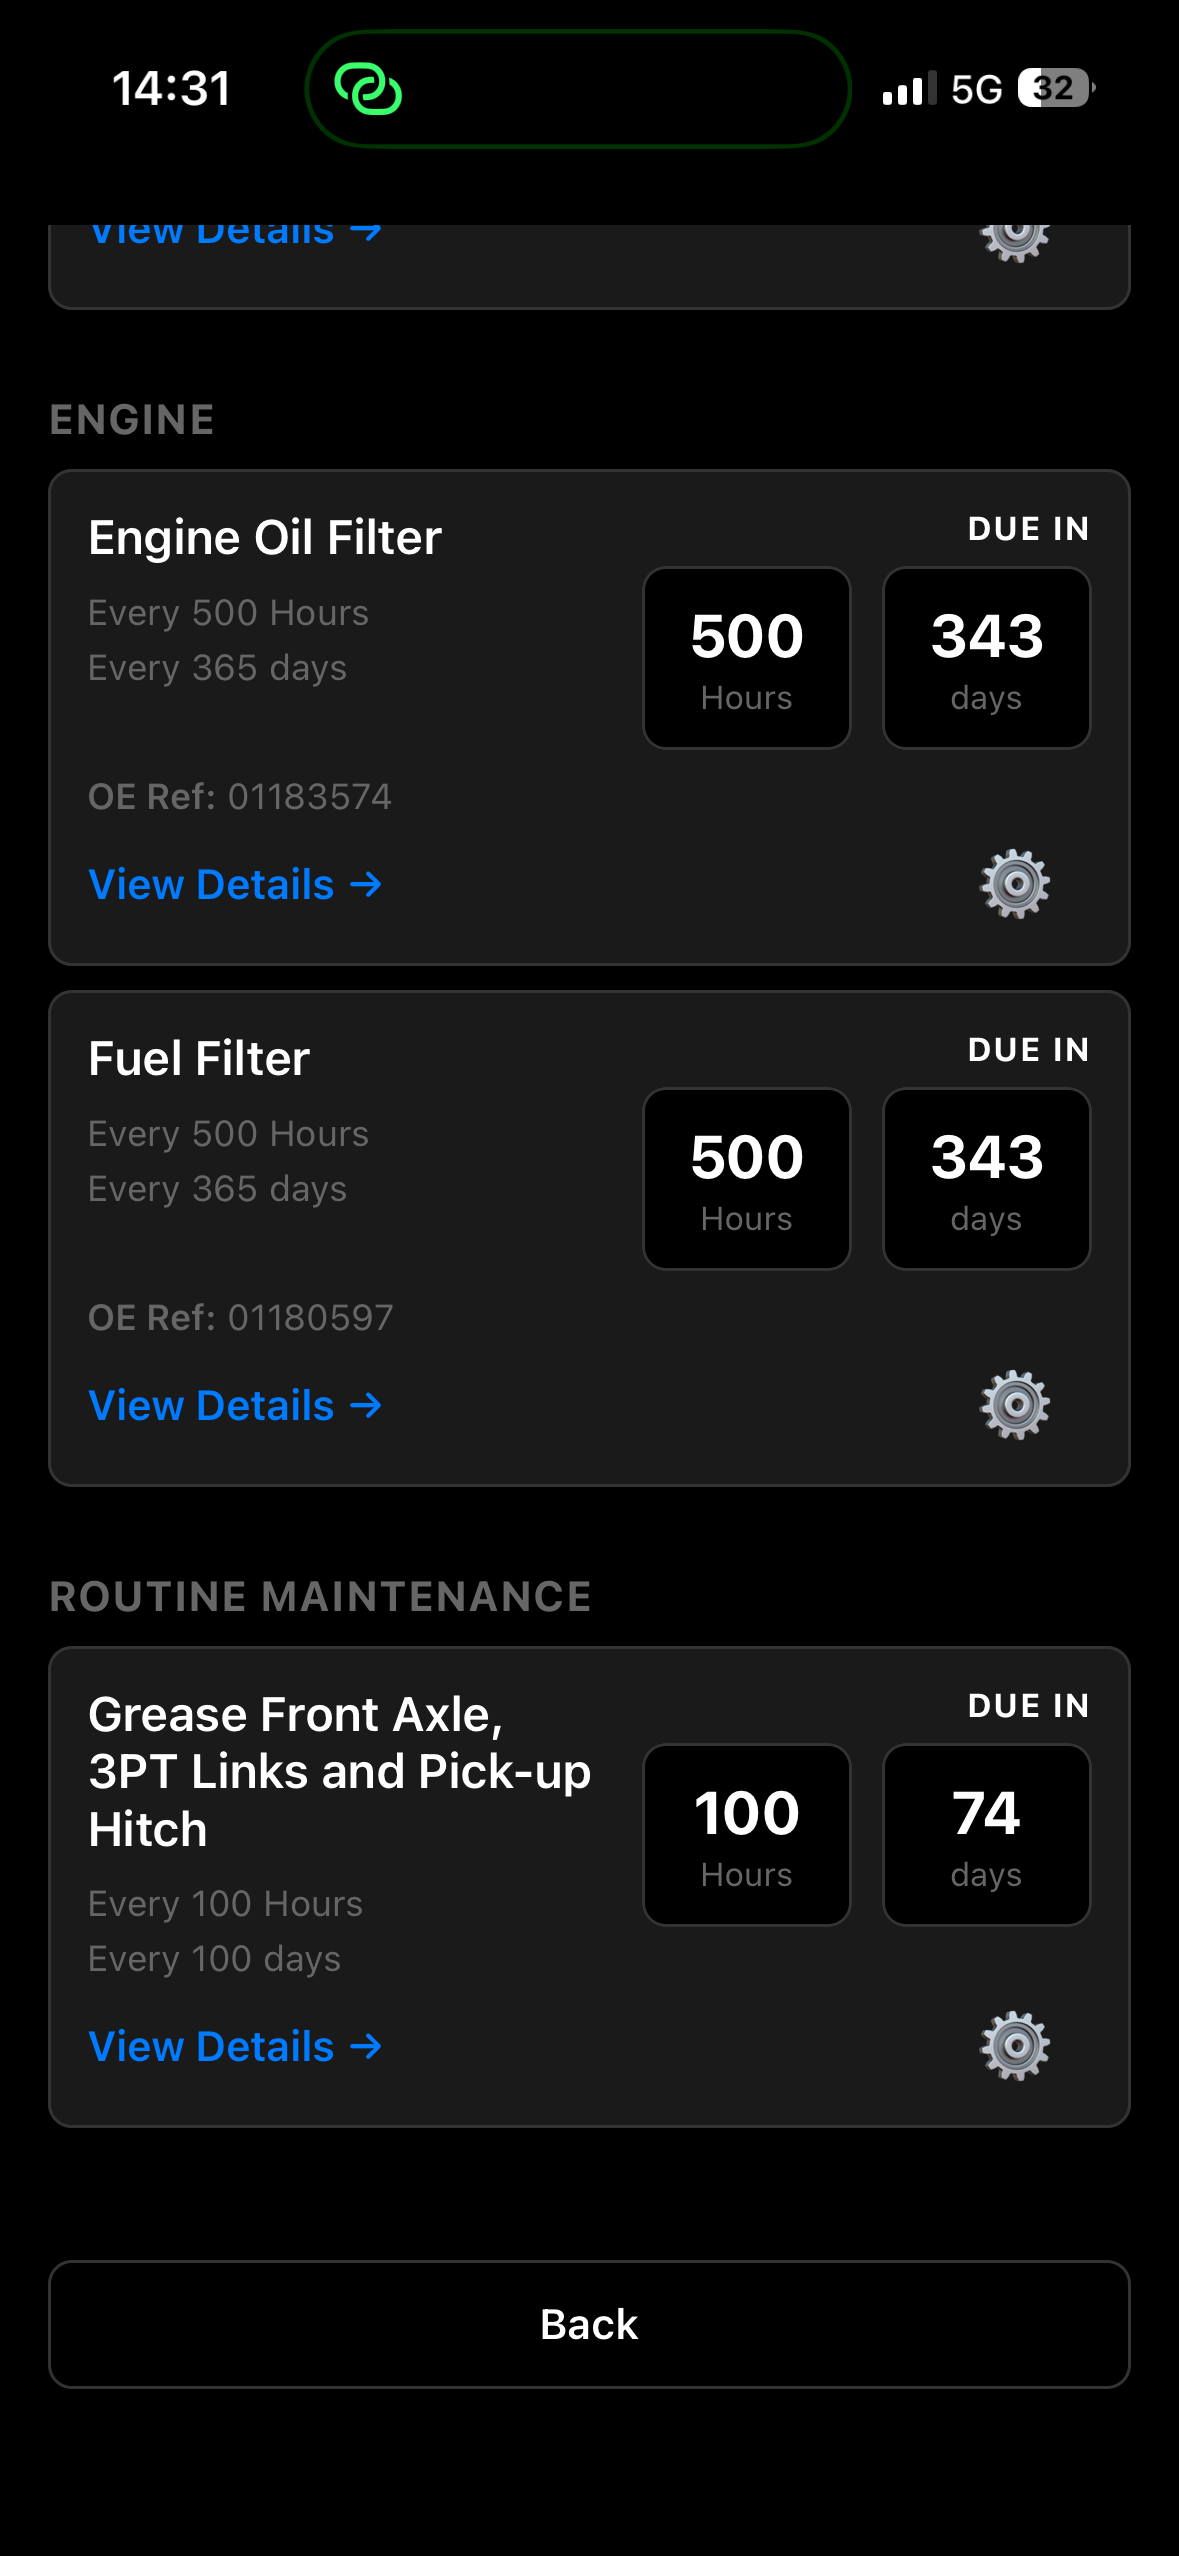This screenshot has height=2556, width=1179.
Task: Tap 500 Hours box on Fuel Filter
Action: tap(747, 1179)
